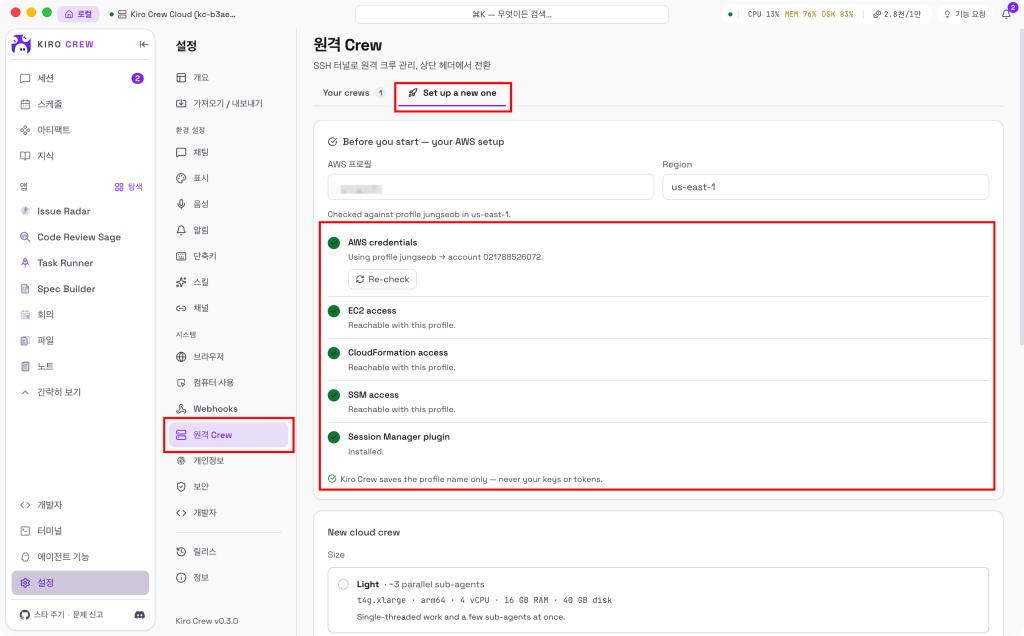Click the ⌘K search bar
The image size is (1024, 636).
(512, 14)
